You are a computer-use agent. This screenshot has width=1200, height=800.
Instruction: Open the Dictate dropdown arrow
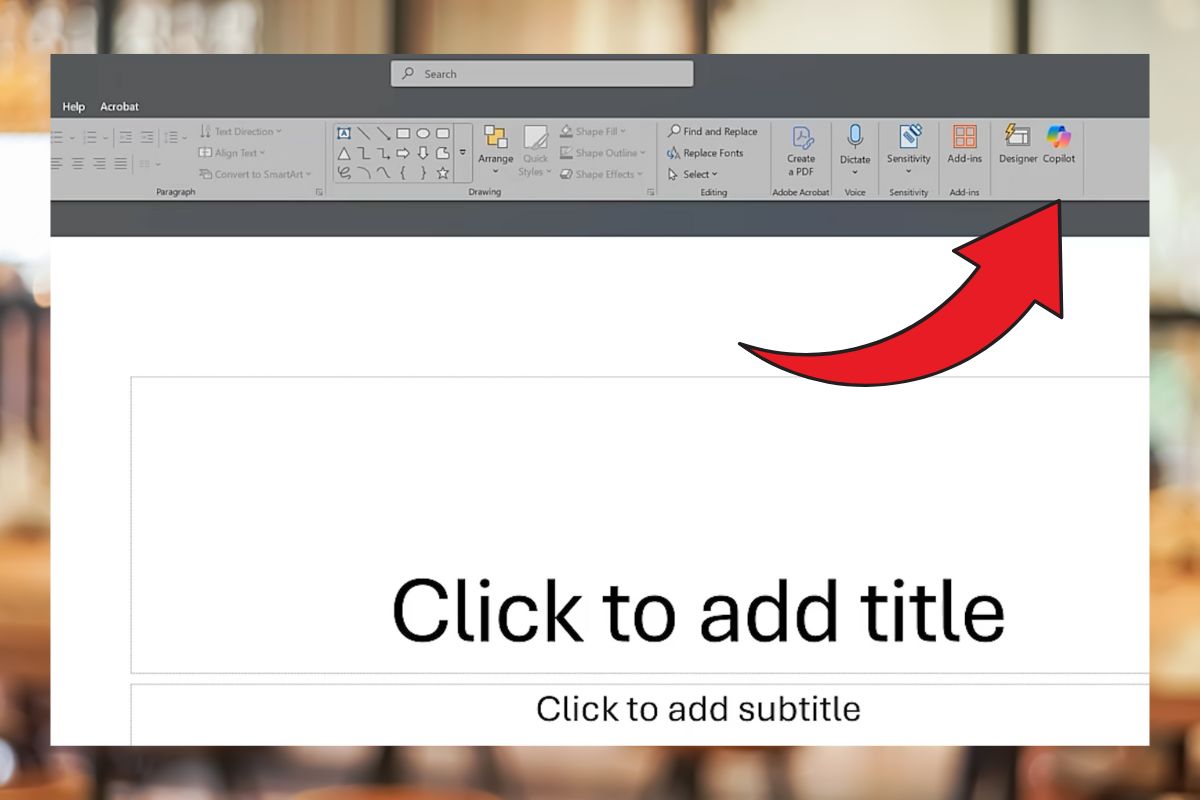tap(855, 171)
